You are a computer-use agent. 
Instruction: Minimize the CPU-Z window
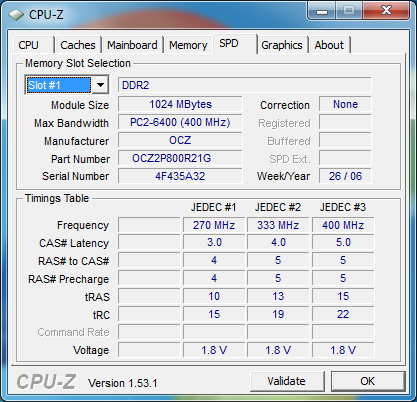pyautogui.click(x=322, y=11)
